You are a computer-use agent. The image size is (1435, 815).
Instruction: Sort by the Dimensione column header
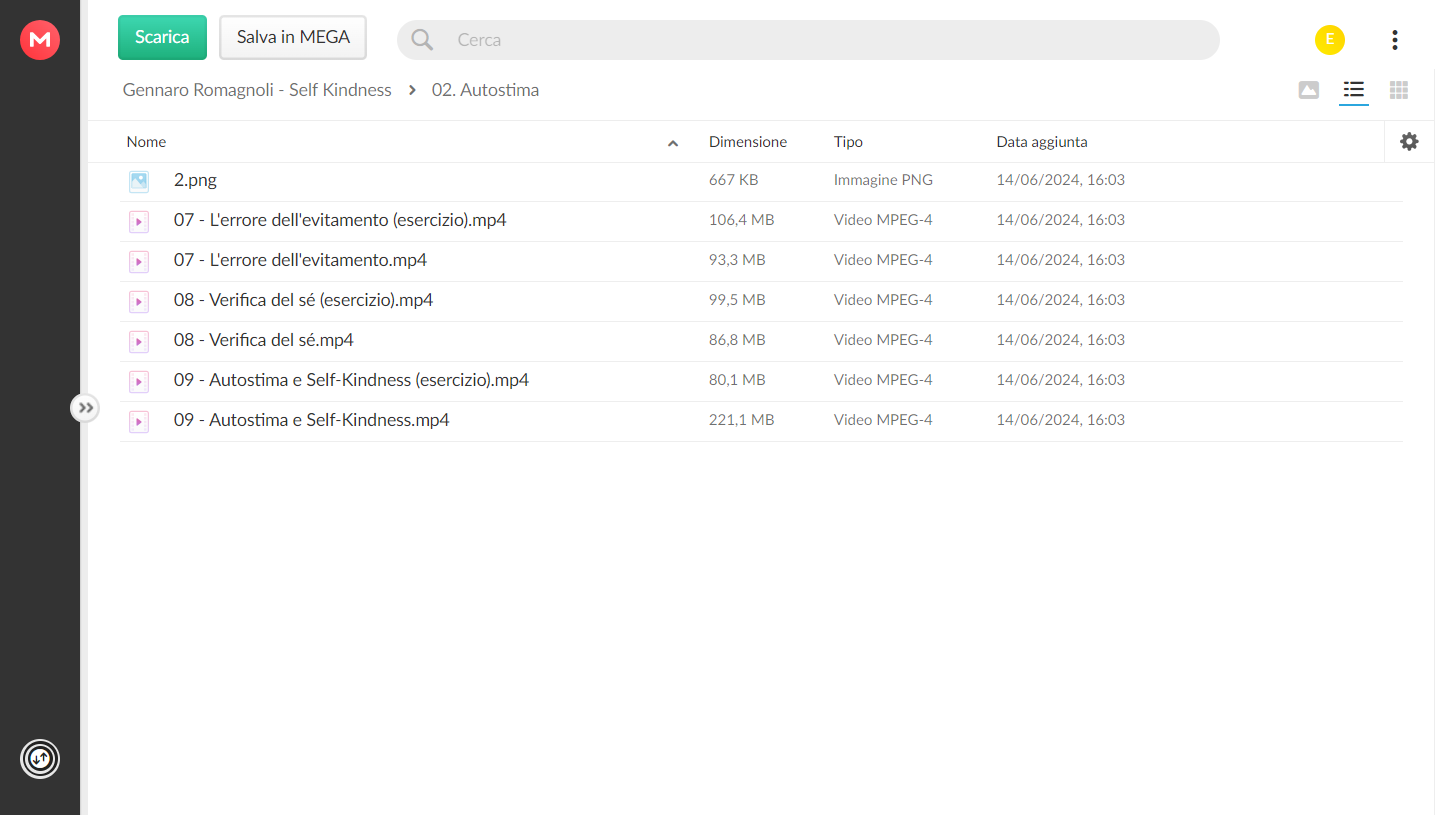[748, 142]
